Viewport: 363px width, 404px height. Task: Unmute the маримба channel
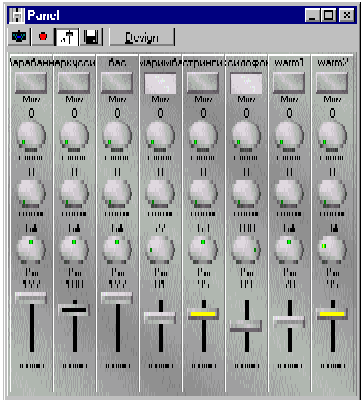[160, 83]
